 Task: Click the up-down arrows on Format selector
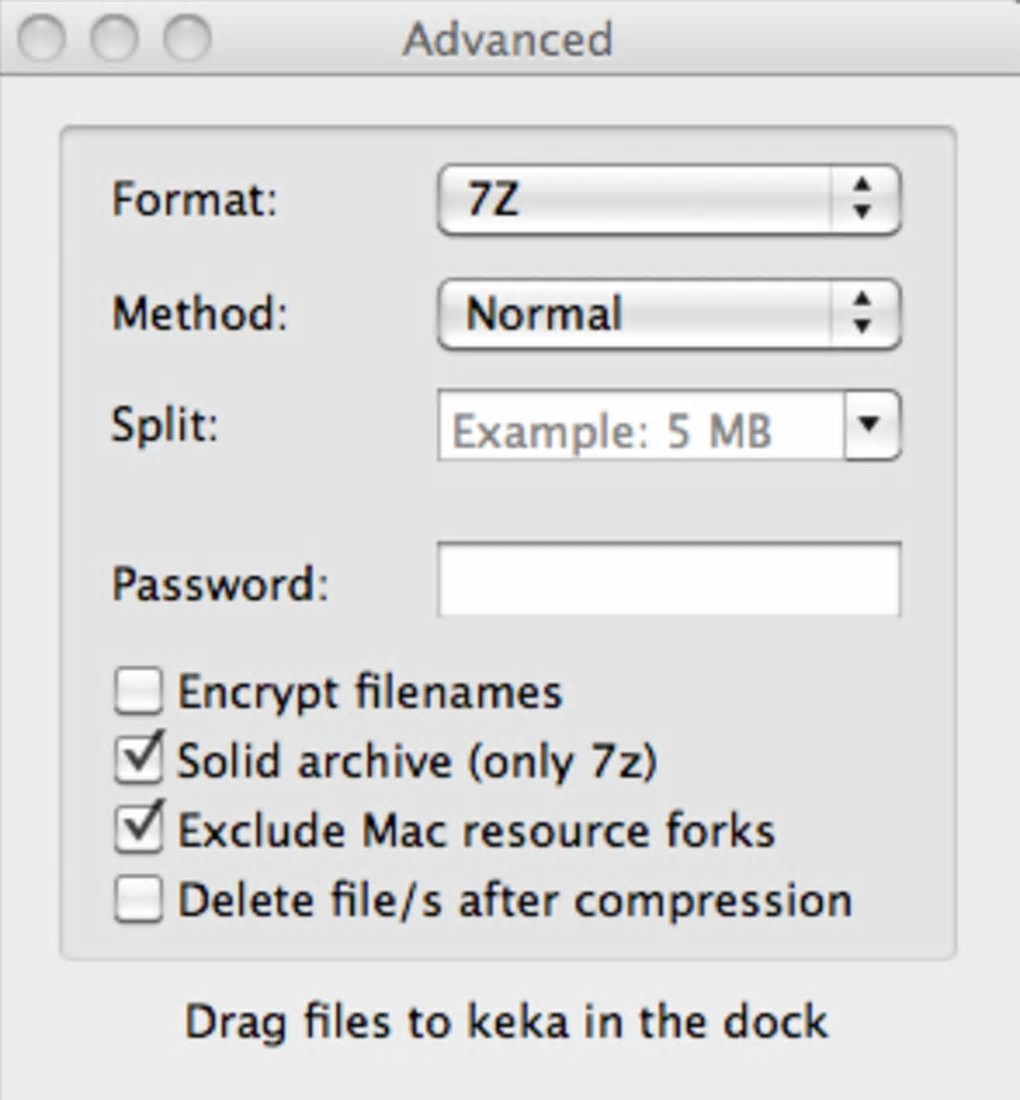coord(862,201)
